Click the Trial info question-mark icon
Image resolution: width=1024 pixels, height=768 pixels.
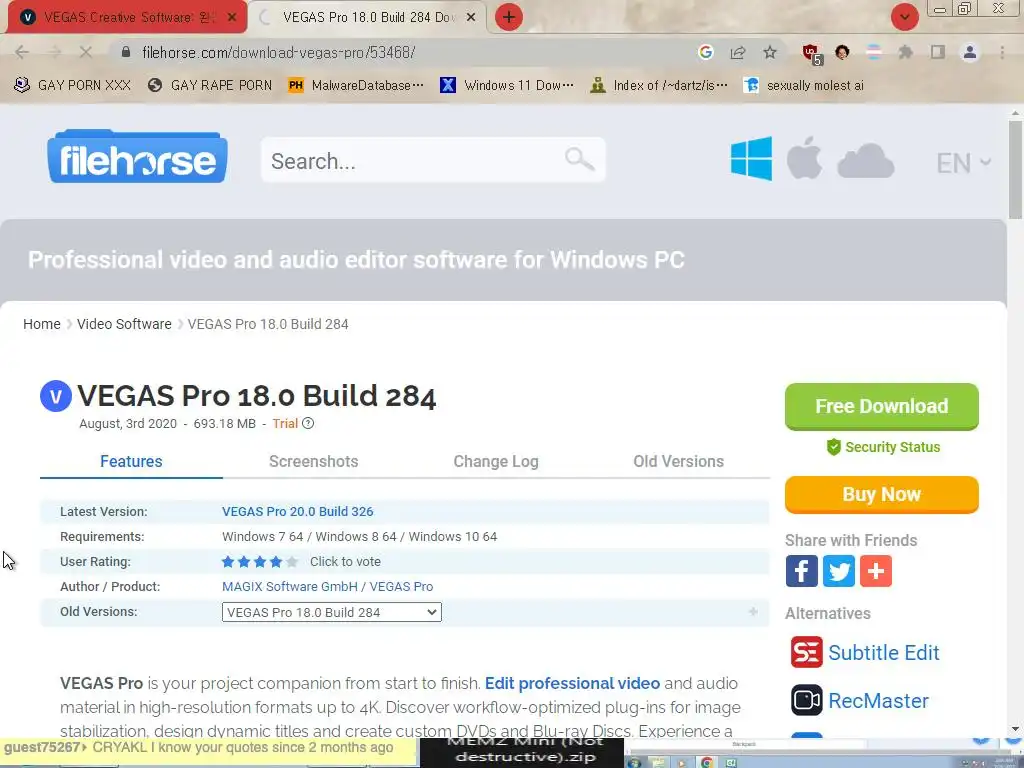point(308,423)
